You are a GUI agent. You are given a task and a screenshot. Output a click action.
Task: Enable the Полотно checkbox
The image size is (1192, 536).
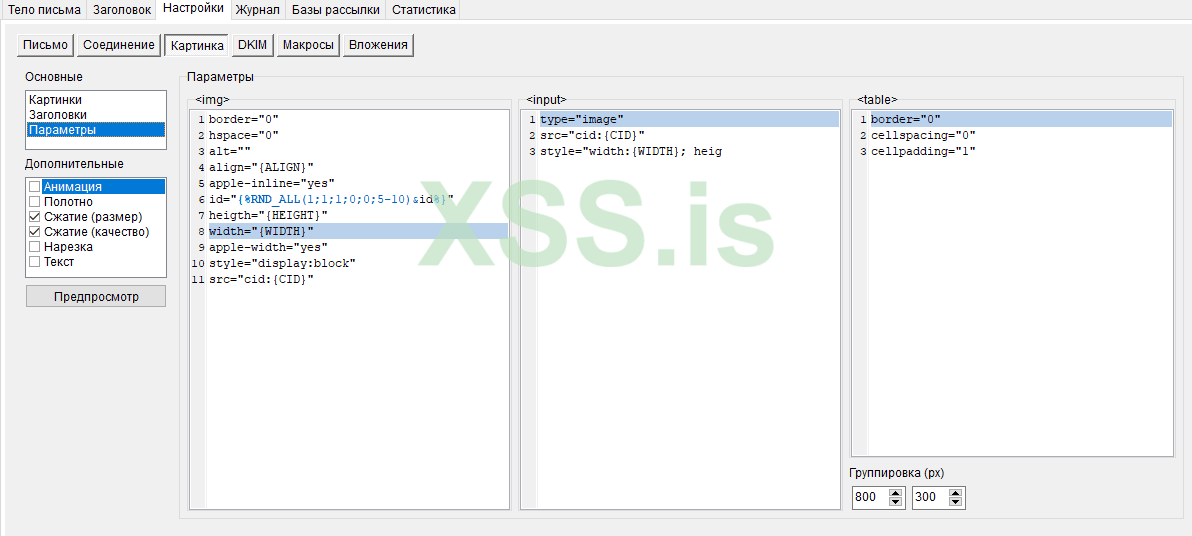click(34, 201)
